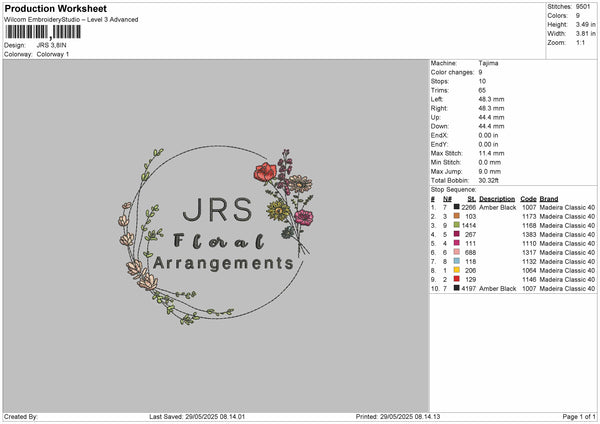The image size is (600, 424).
Task: Choose the light blue swatch in stop 7
Action: tap(456, 261)
